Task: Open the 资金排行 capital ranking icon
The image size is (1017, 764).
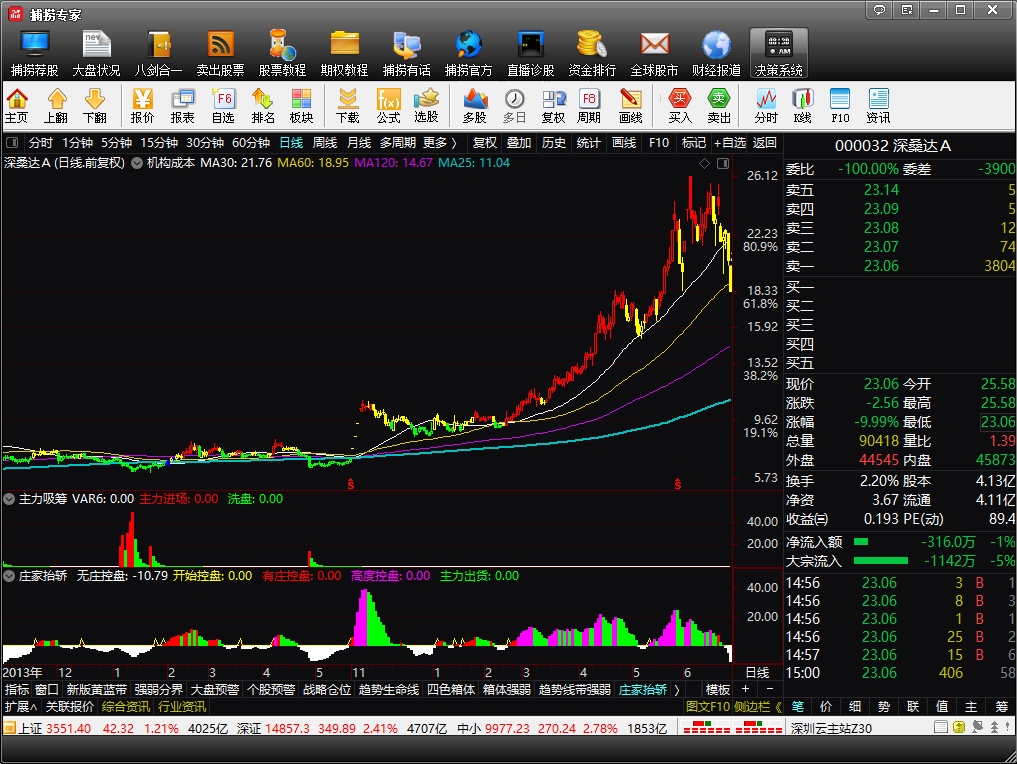Action: pos(592,52)
